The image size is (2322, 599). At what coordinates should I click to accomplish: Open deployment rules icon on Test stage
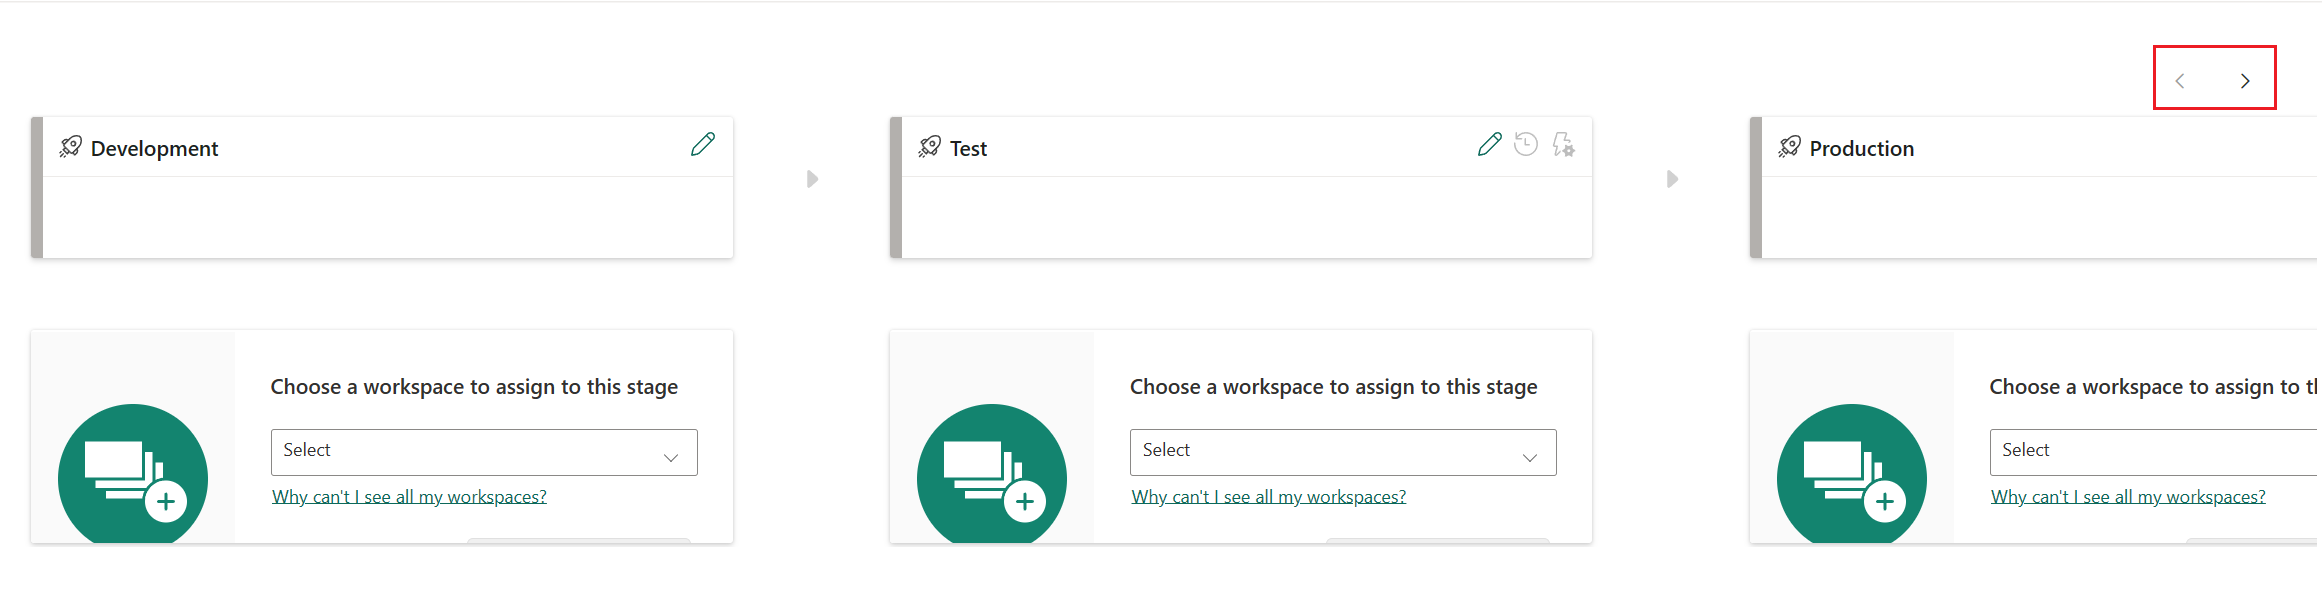coord(1564,145)
